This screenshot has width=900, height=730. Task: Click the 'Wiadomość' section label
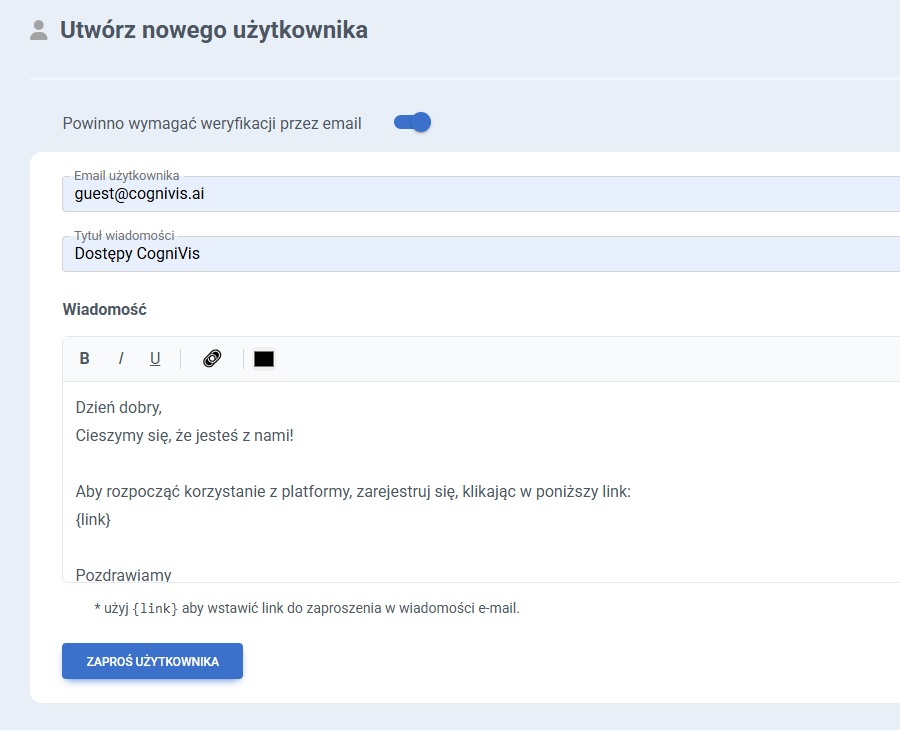tap(105, 310)
